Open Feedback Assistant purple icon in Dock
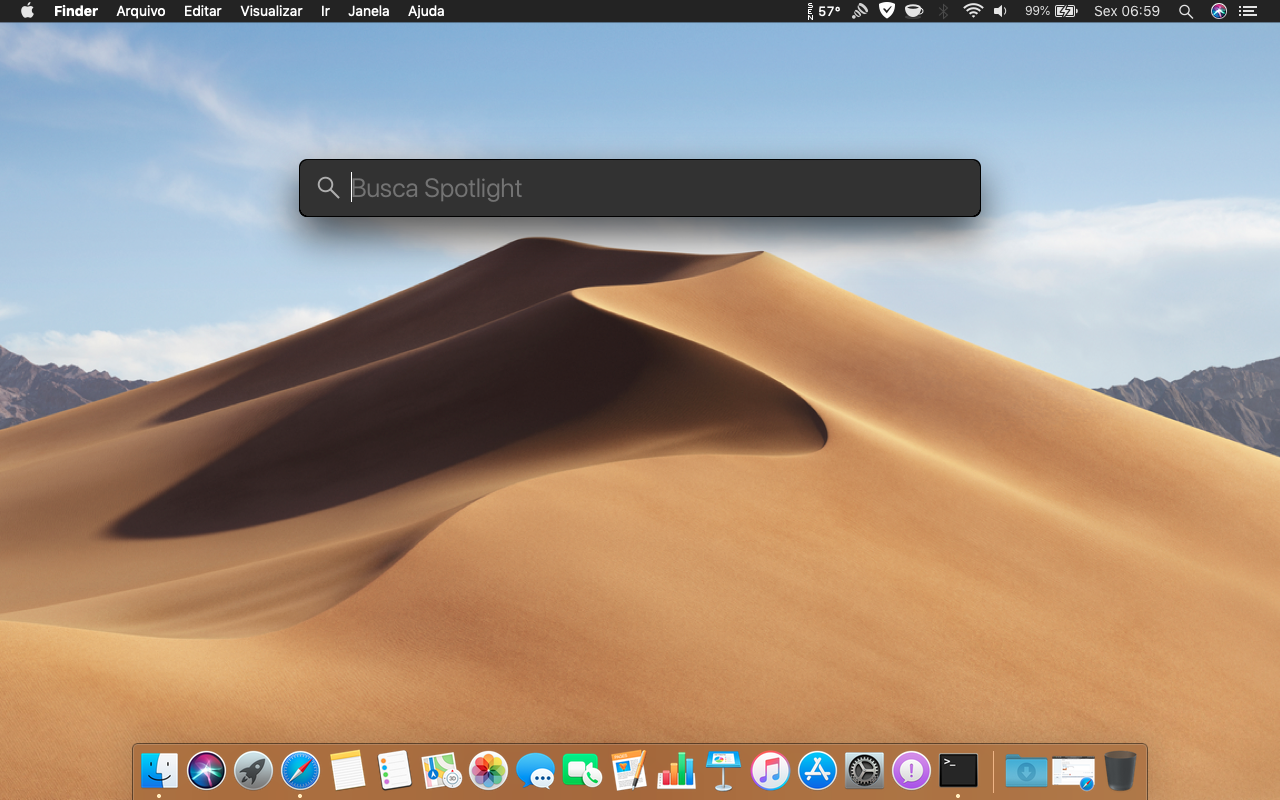 [911, 770]
